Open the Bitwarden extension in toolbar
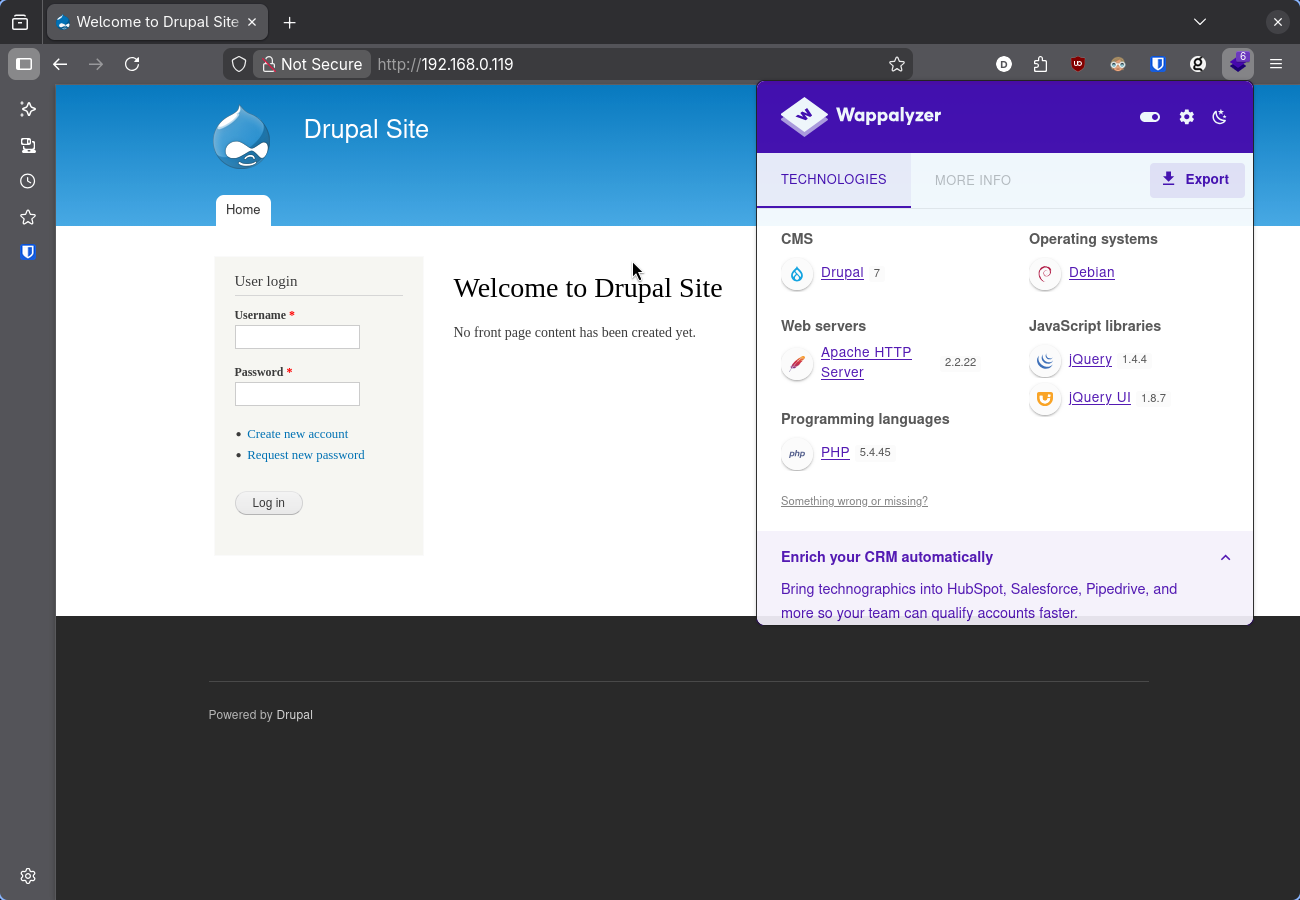The image size is (1300, 900). point(1157,64)
